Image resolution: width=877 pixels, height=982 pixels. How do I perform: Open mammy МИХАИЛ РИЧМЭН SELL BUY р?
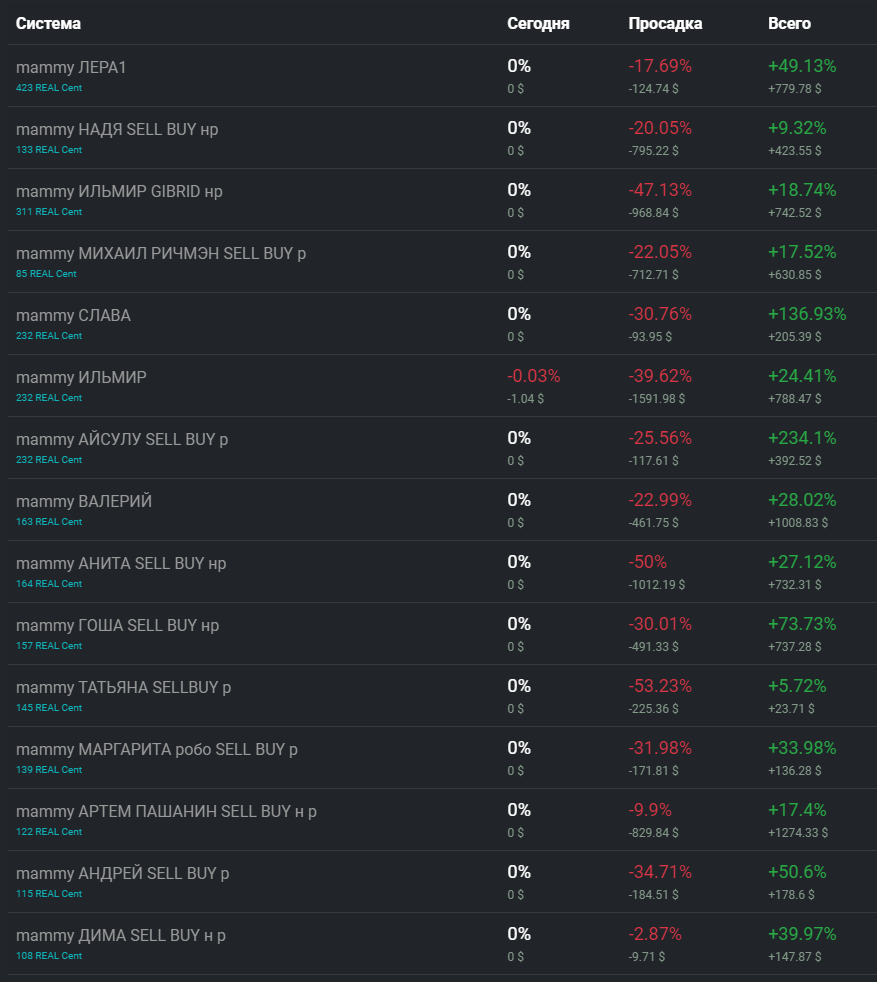[x=161, y=253]
